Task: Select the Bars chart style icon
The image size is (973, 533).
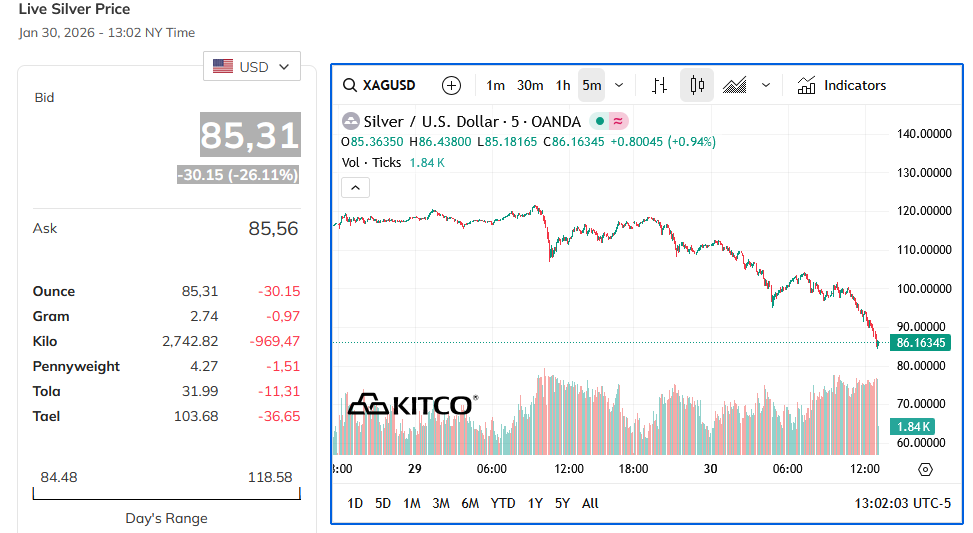Action: pos(659,86)
